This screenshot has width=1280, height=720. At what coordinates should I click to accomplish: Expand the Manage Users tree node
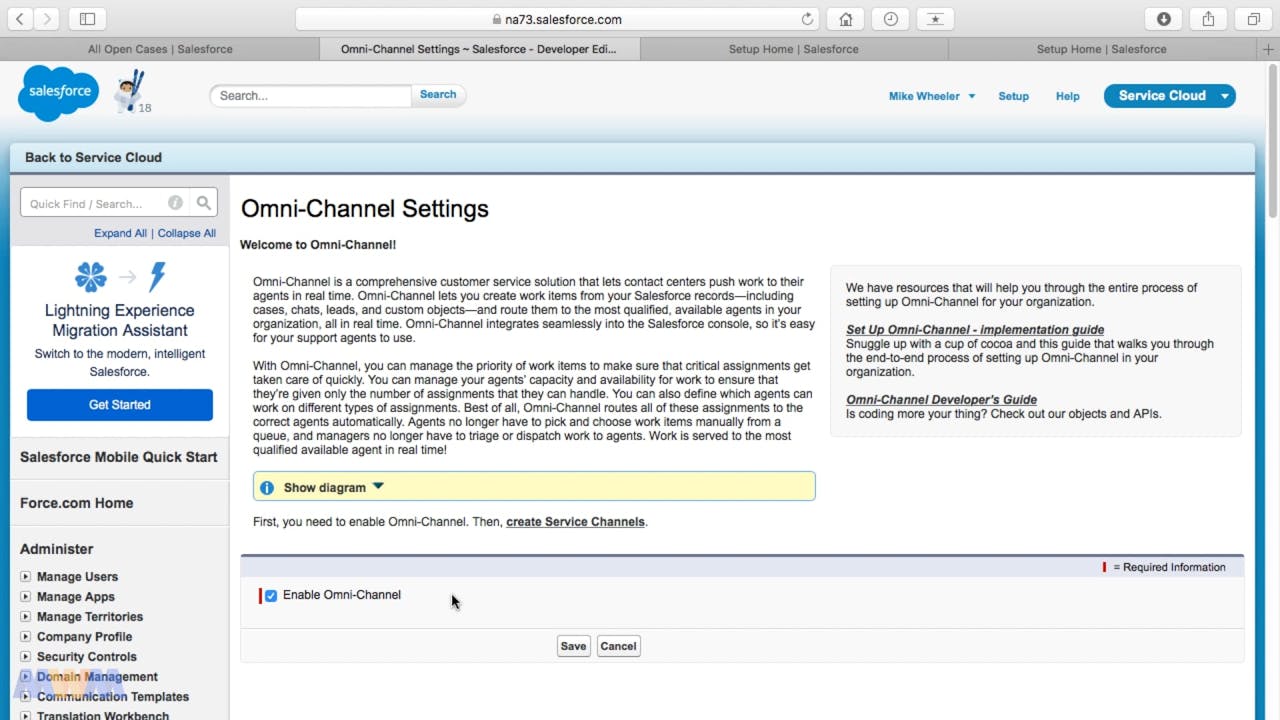tap(26, 577)
